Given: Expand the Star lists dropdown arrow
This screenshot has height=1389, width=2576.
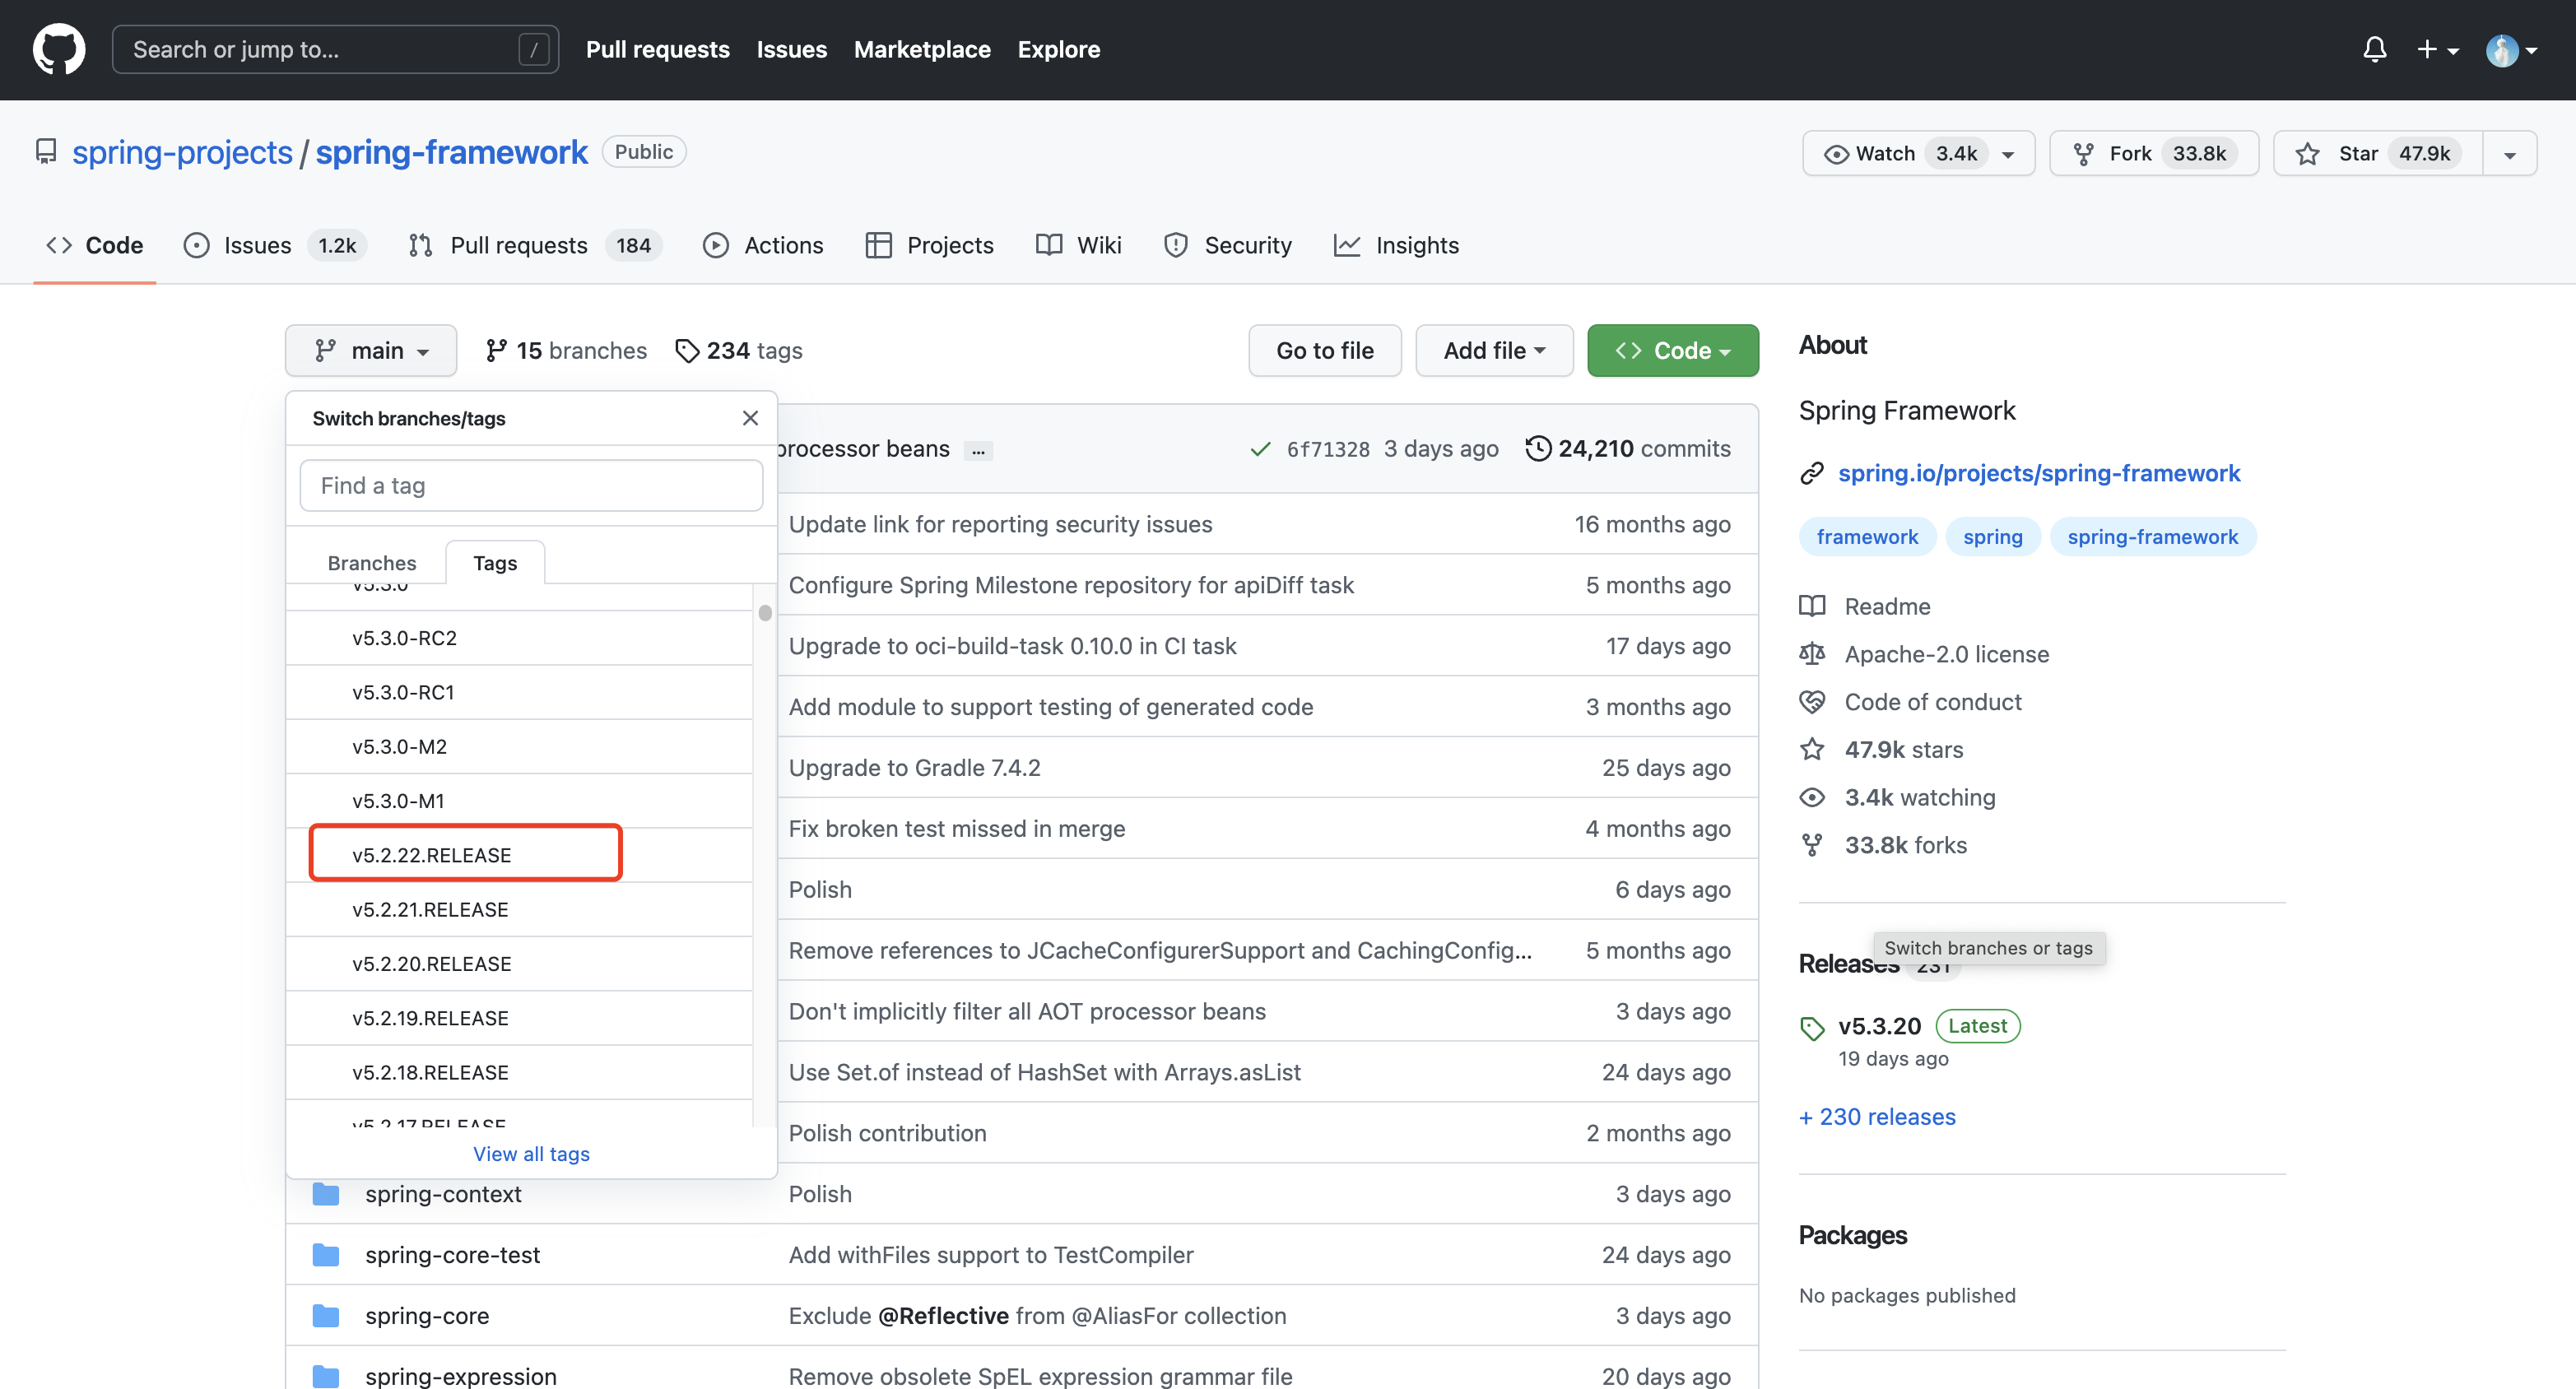Looking at the screenshot, I should point(2510,154).
